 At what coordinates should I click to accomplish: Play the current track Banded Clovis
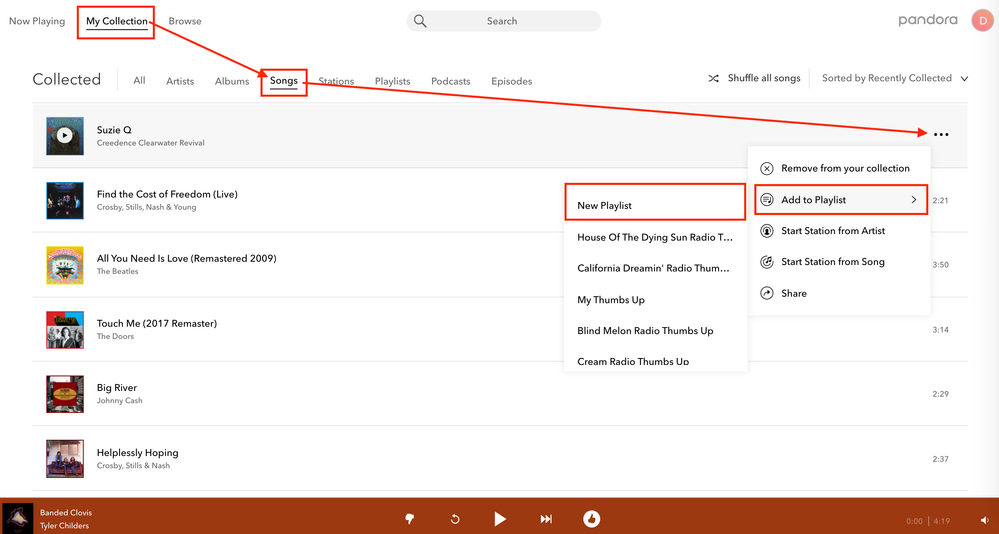tap(500, 519)
